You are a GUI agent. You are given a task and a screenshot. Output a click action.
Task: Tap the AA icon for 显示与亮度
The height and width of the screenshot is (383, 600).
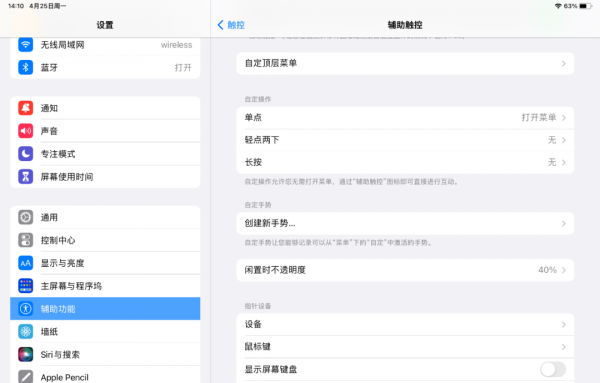[26, 263]
